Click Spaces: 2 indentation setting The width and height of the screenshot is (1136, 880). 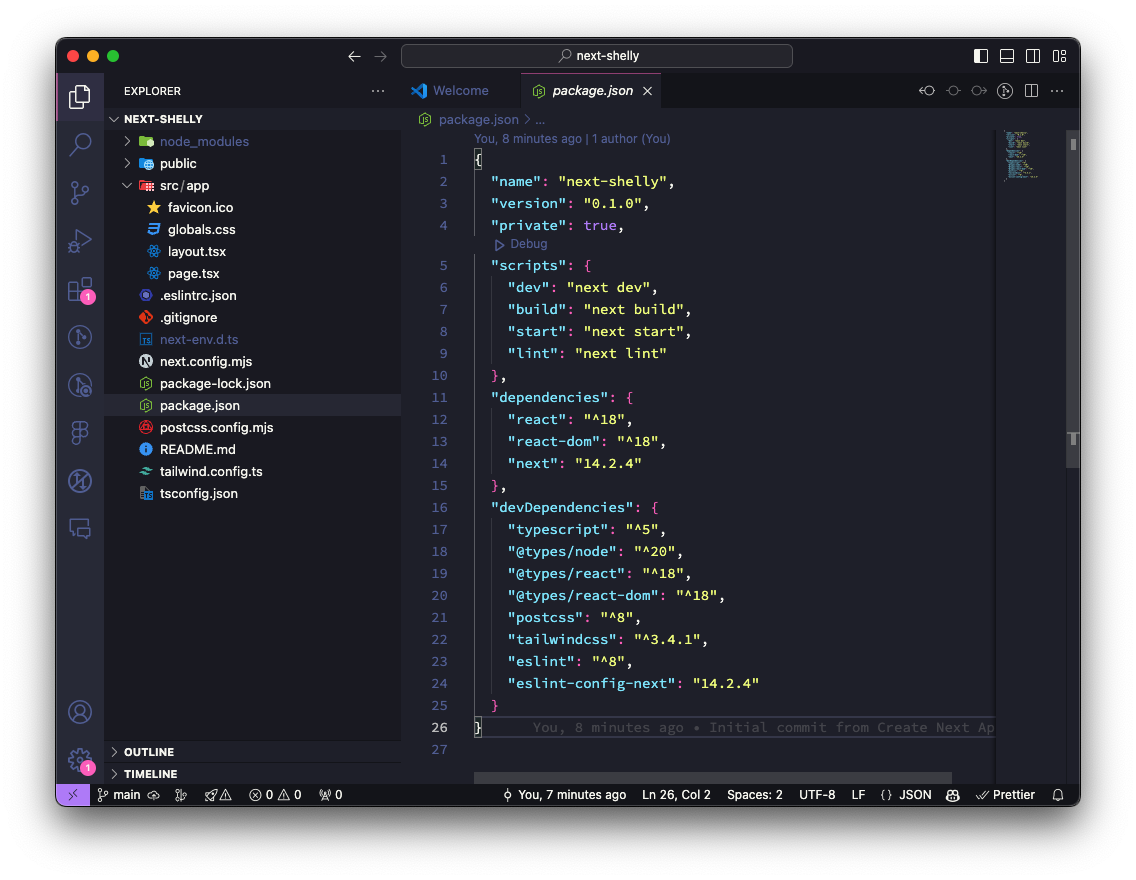pos(755,795)
